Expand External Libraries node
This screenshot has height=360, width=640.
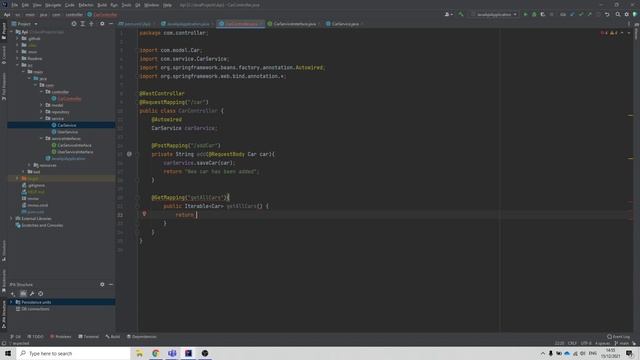tap(11, 218)
